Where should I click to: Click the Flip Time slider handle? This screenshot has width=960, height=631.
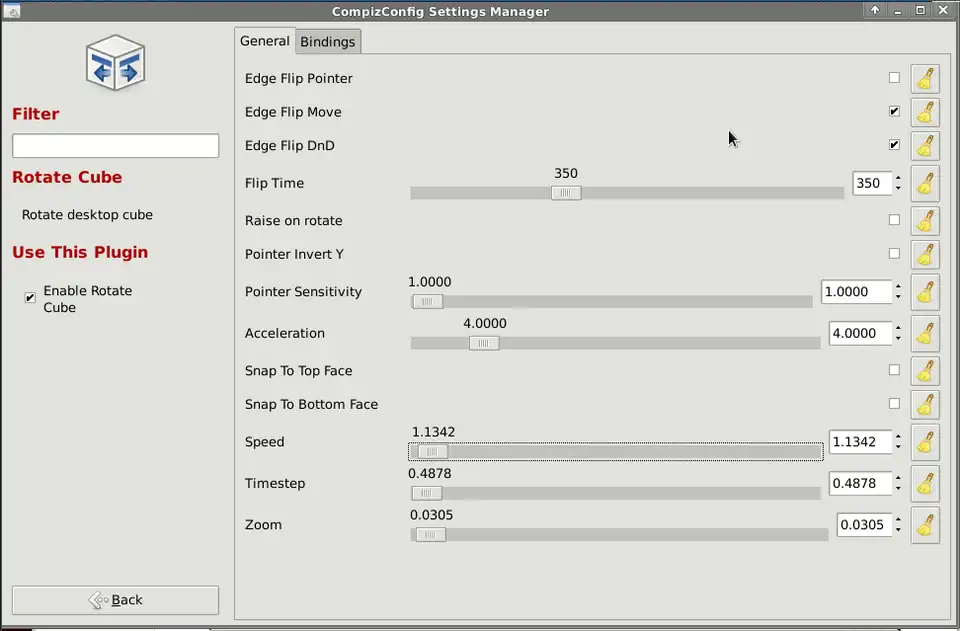(566, 193)
